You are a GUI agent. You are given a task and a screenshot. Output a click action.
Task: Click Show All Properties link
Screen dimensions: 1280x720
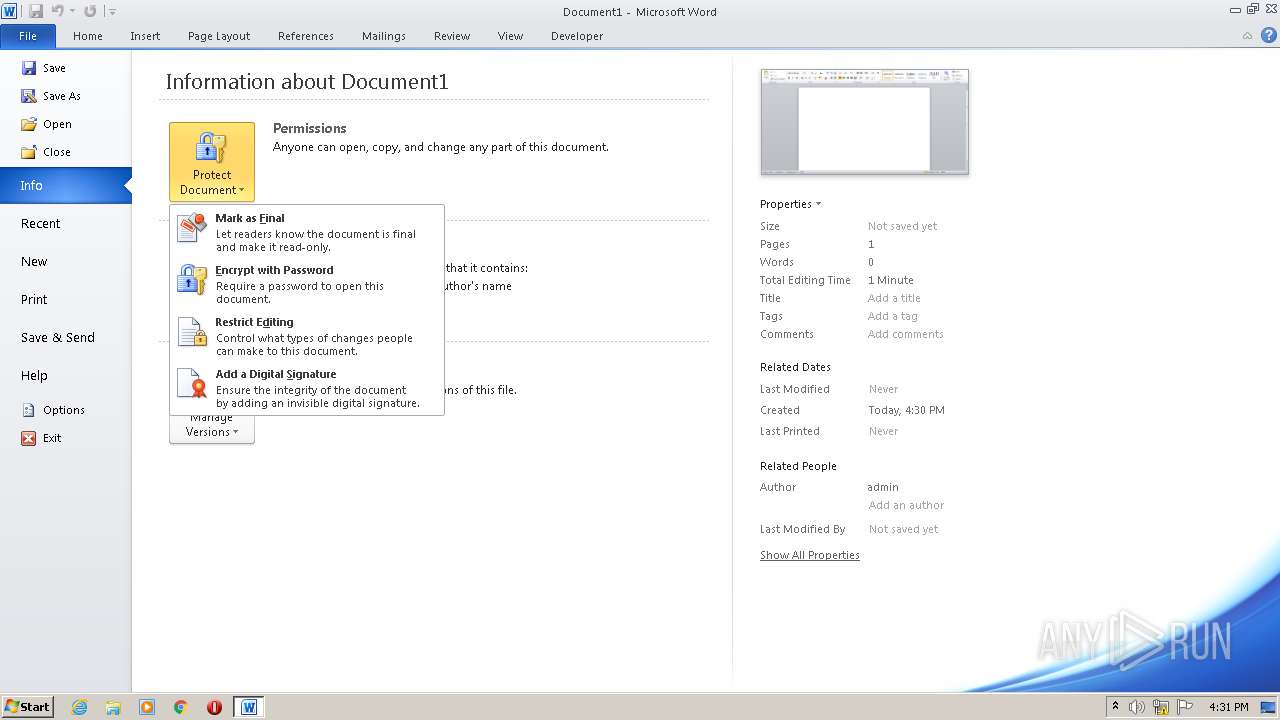coord(810,555)
